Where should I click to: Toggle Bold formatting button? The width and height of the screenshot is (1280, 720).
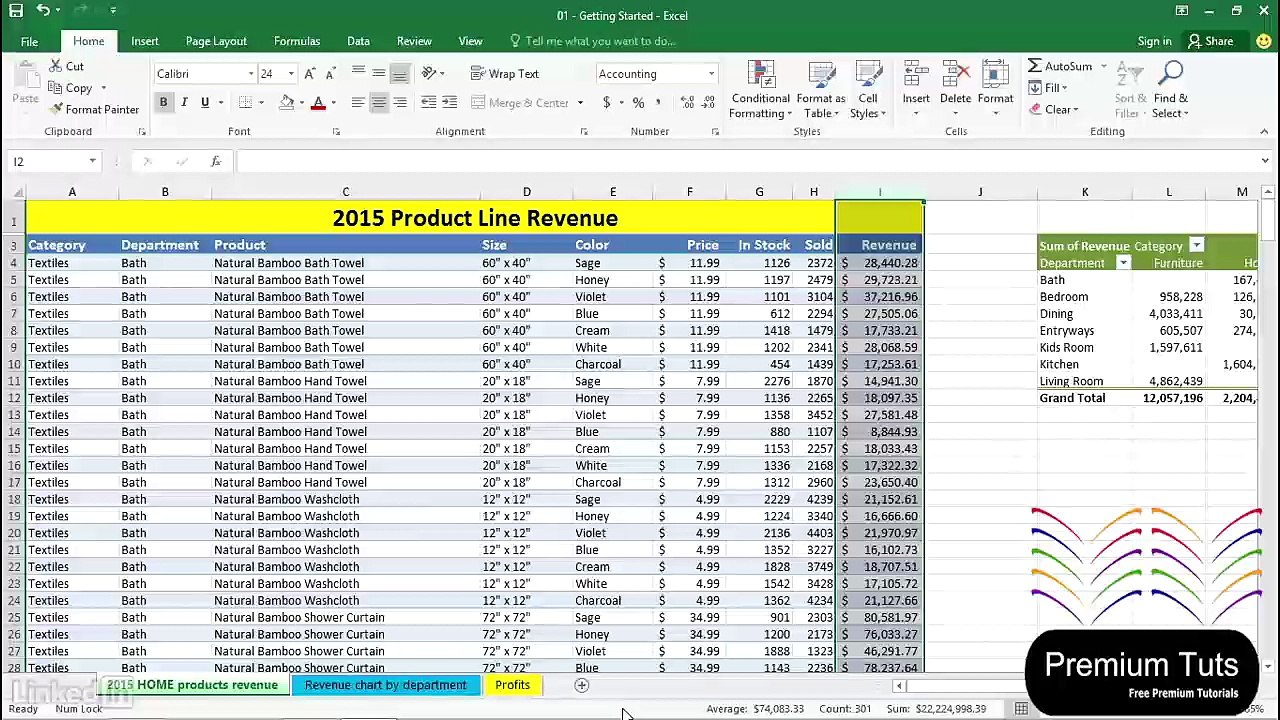click(163, 102)
